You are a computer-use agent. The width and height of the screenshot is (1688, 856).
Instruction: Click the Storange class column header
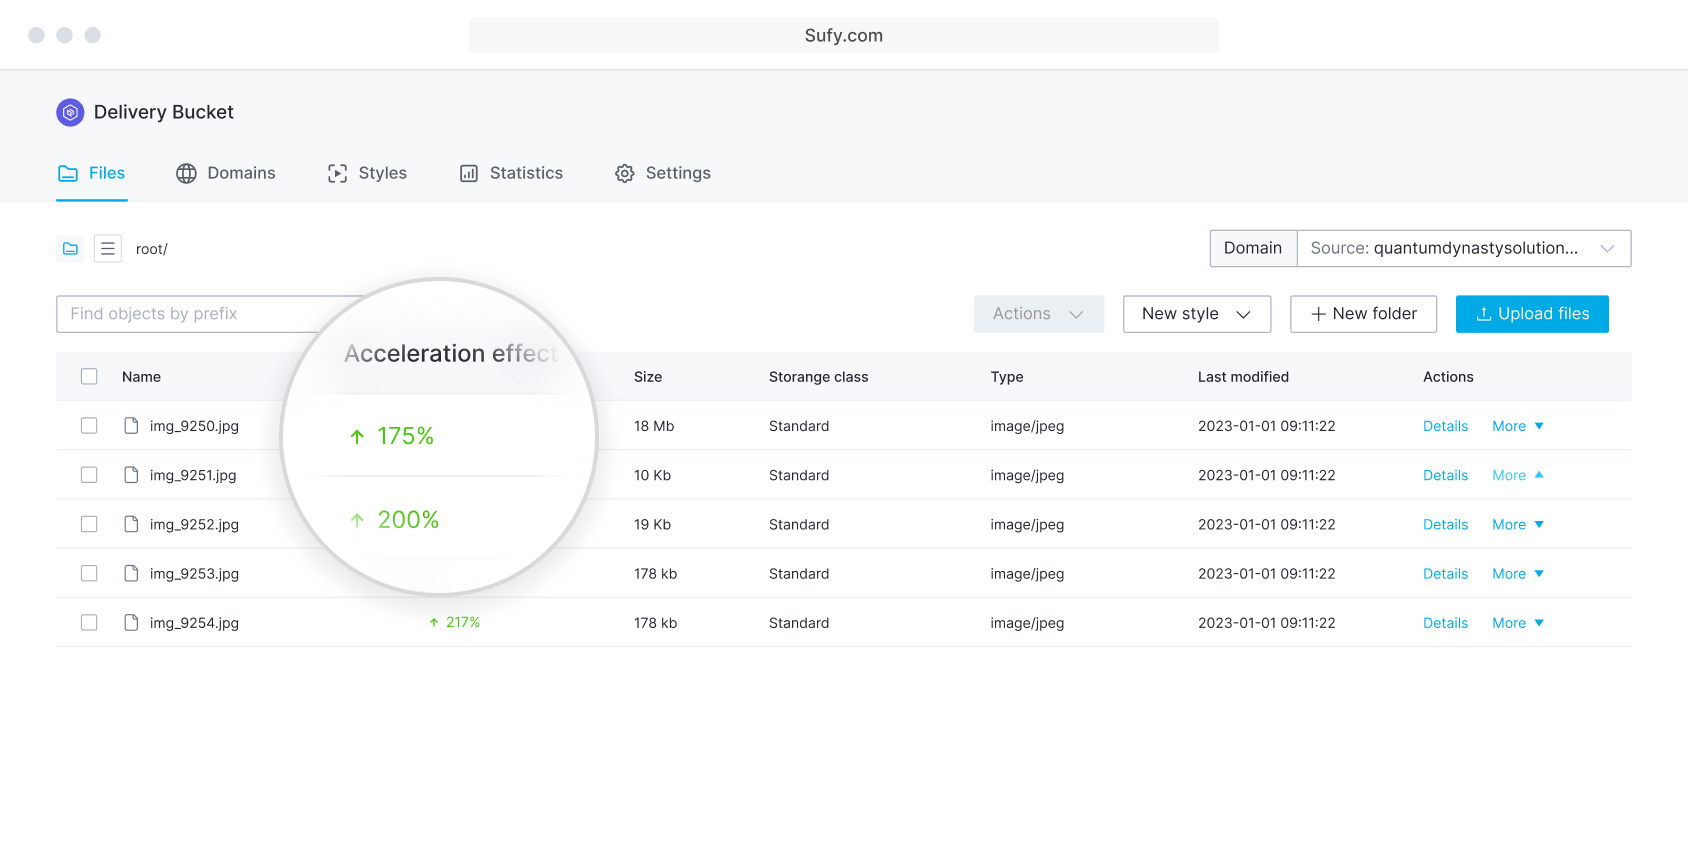click(x=818, y=377)
